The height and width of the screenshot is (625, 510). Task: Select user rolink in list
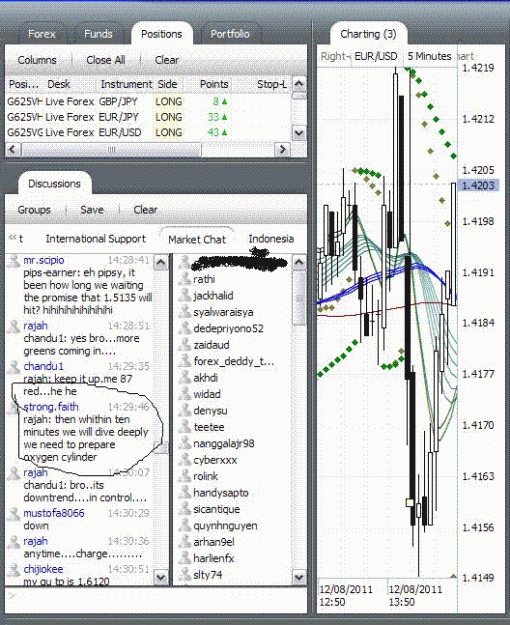[205, 476]
